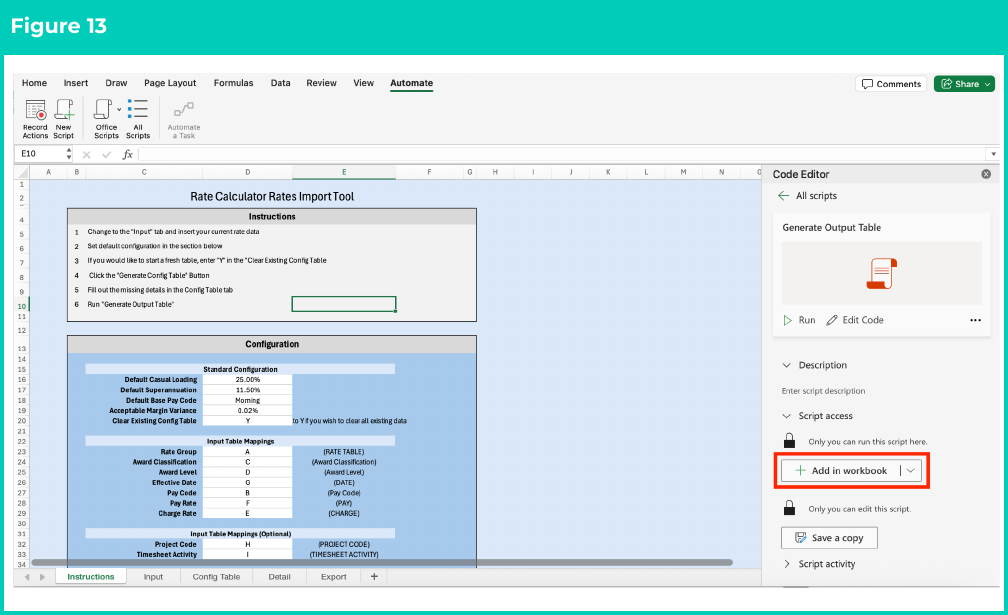1008x615 pixels.
Task: Click the Name Box showing E10
Action: click(x=40, y=154)
